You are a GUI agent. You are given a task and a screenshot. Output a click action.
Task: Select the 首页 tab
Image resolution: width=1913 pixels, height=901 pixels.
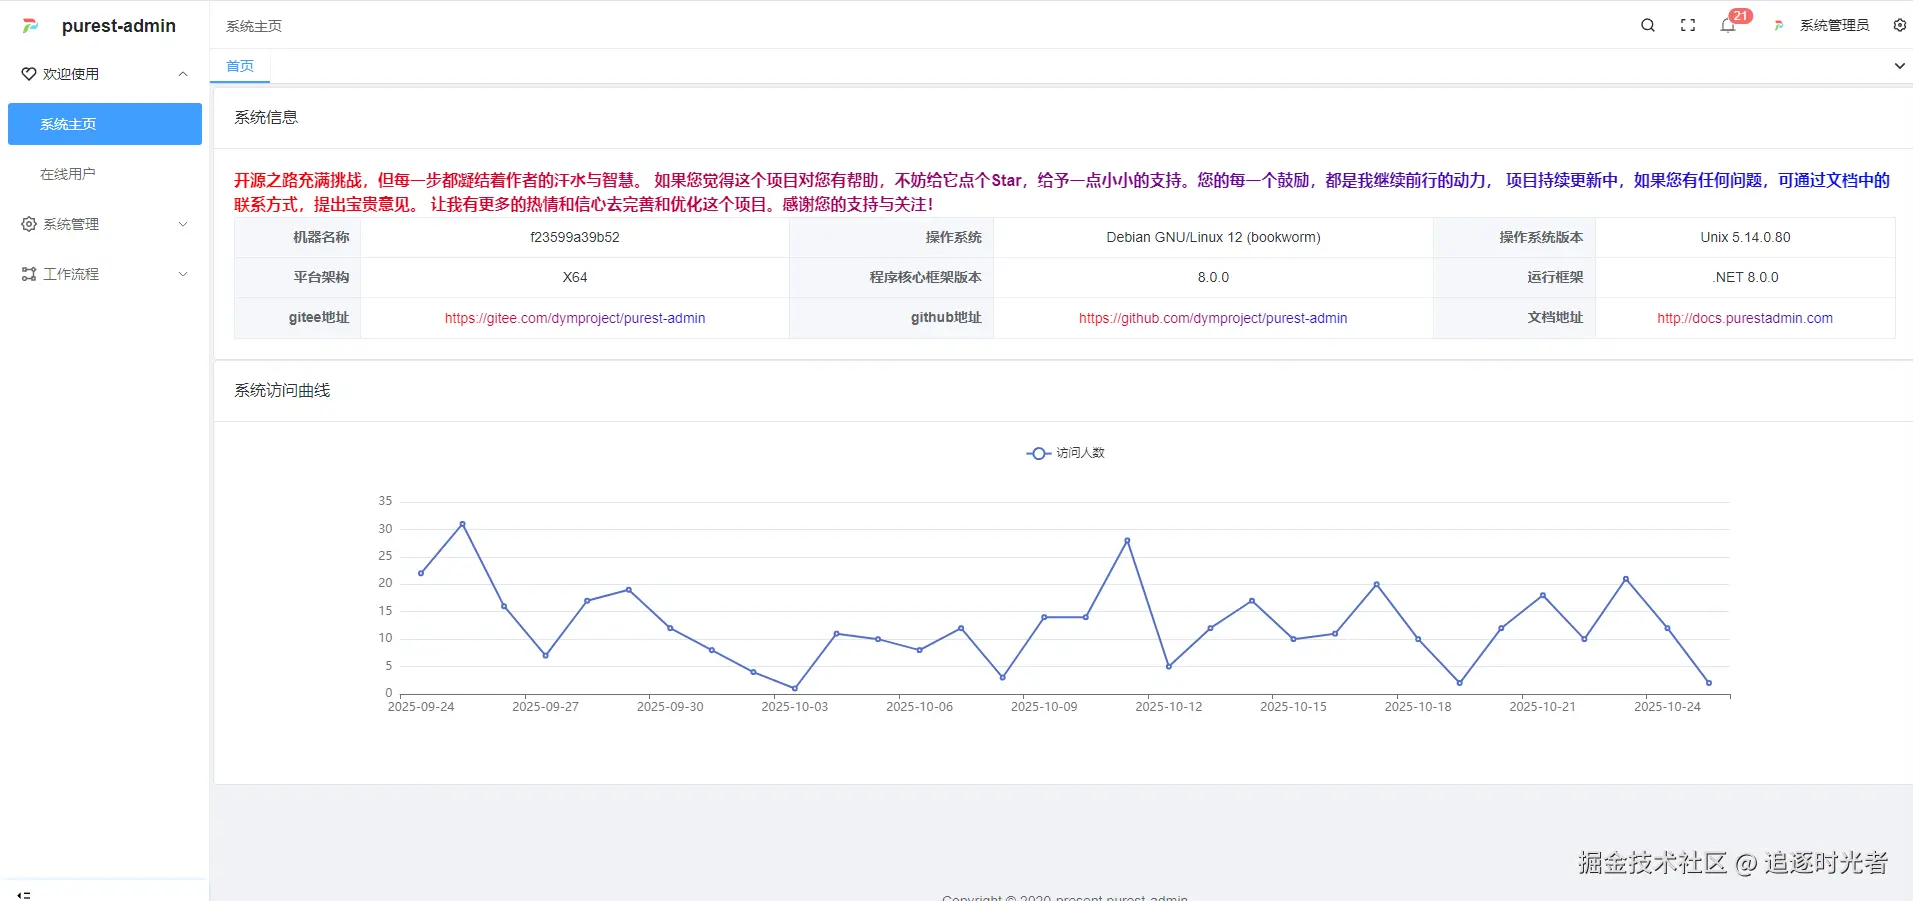click(x=240, y=66)
